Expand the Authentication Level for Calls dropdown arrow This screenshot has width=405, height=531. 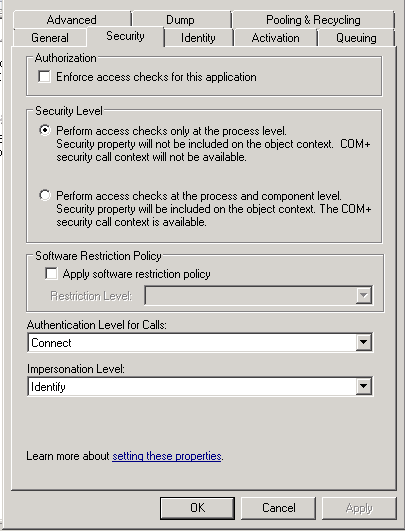(364, 342)
